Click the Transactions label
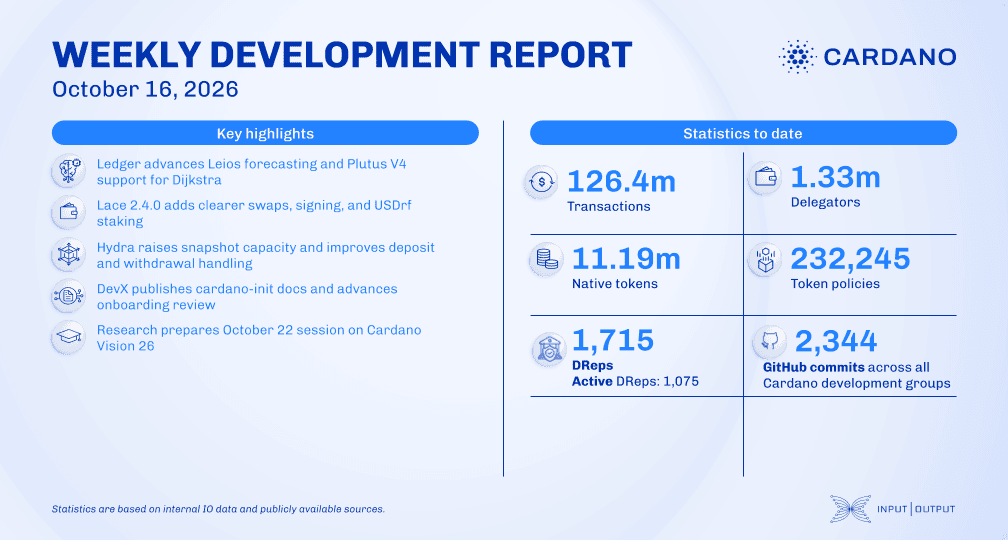This screenshot has width=1008, height=540. pos(609,206)
